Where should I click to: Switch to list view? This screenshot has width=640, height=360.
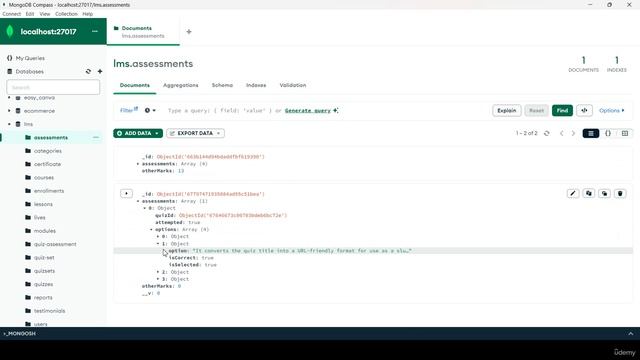tap(591, 133)
